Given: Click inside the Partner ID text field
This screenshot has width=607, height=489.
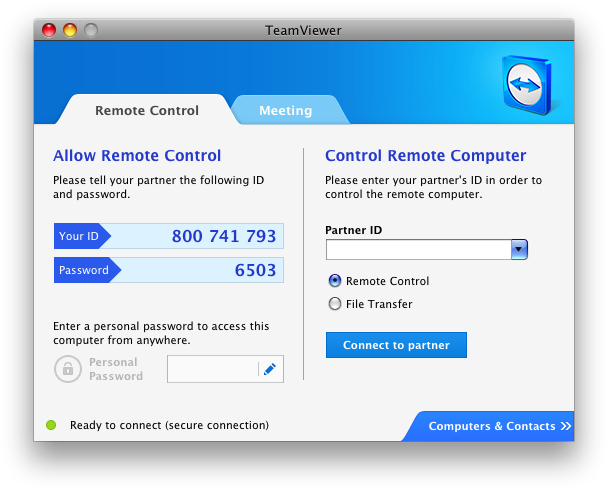Looking at the screenshot, I should (417, 250).
